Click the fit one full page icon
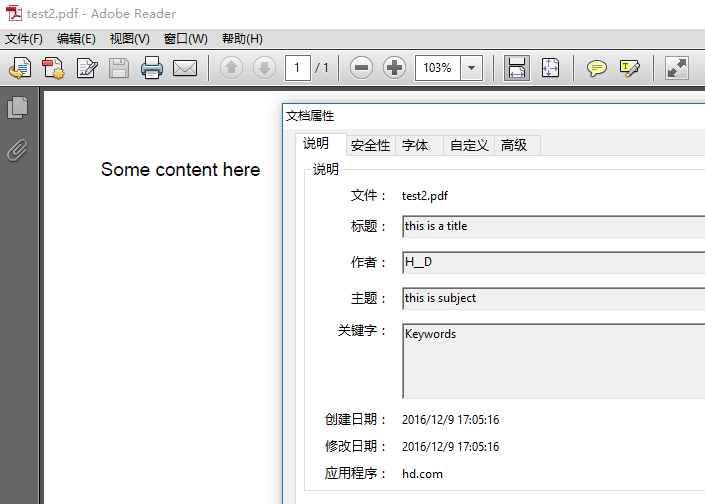Screen dimensions: 705x504 (550, 68)
